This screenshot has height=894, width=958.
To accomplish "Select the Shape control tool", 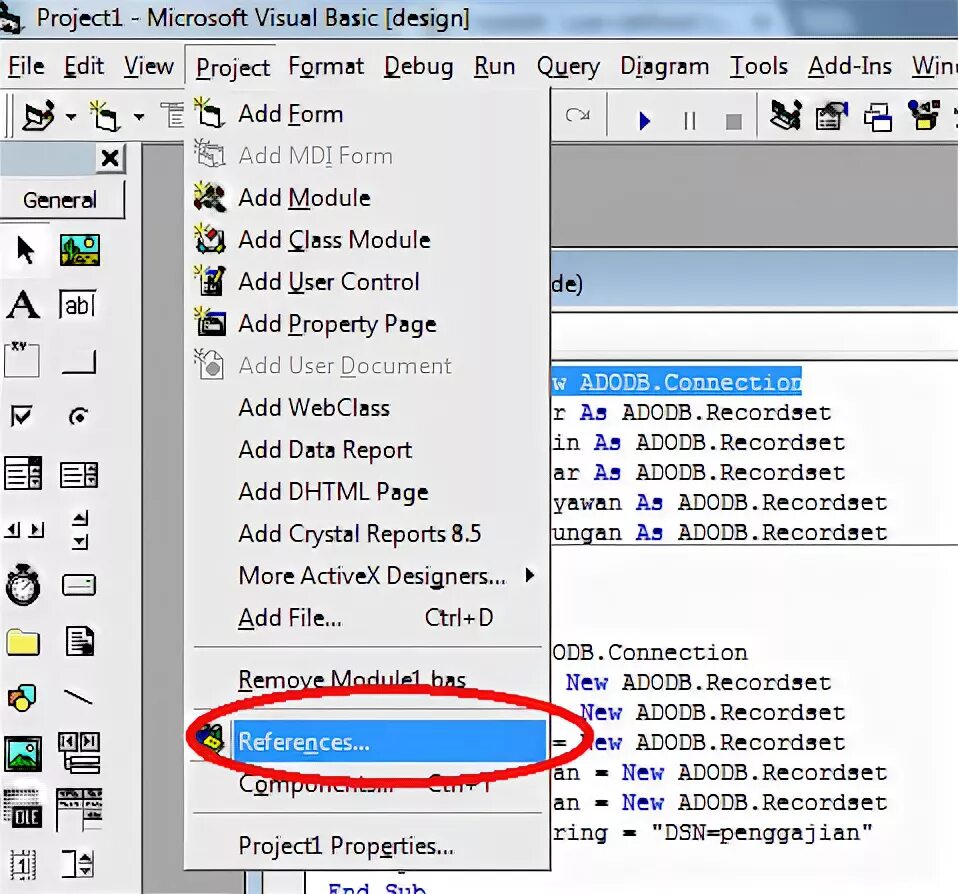I will (22, 697).
